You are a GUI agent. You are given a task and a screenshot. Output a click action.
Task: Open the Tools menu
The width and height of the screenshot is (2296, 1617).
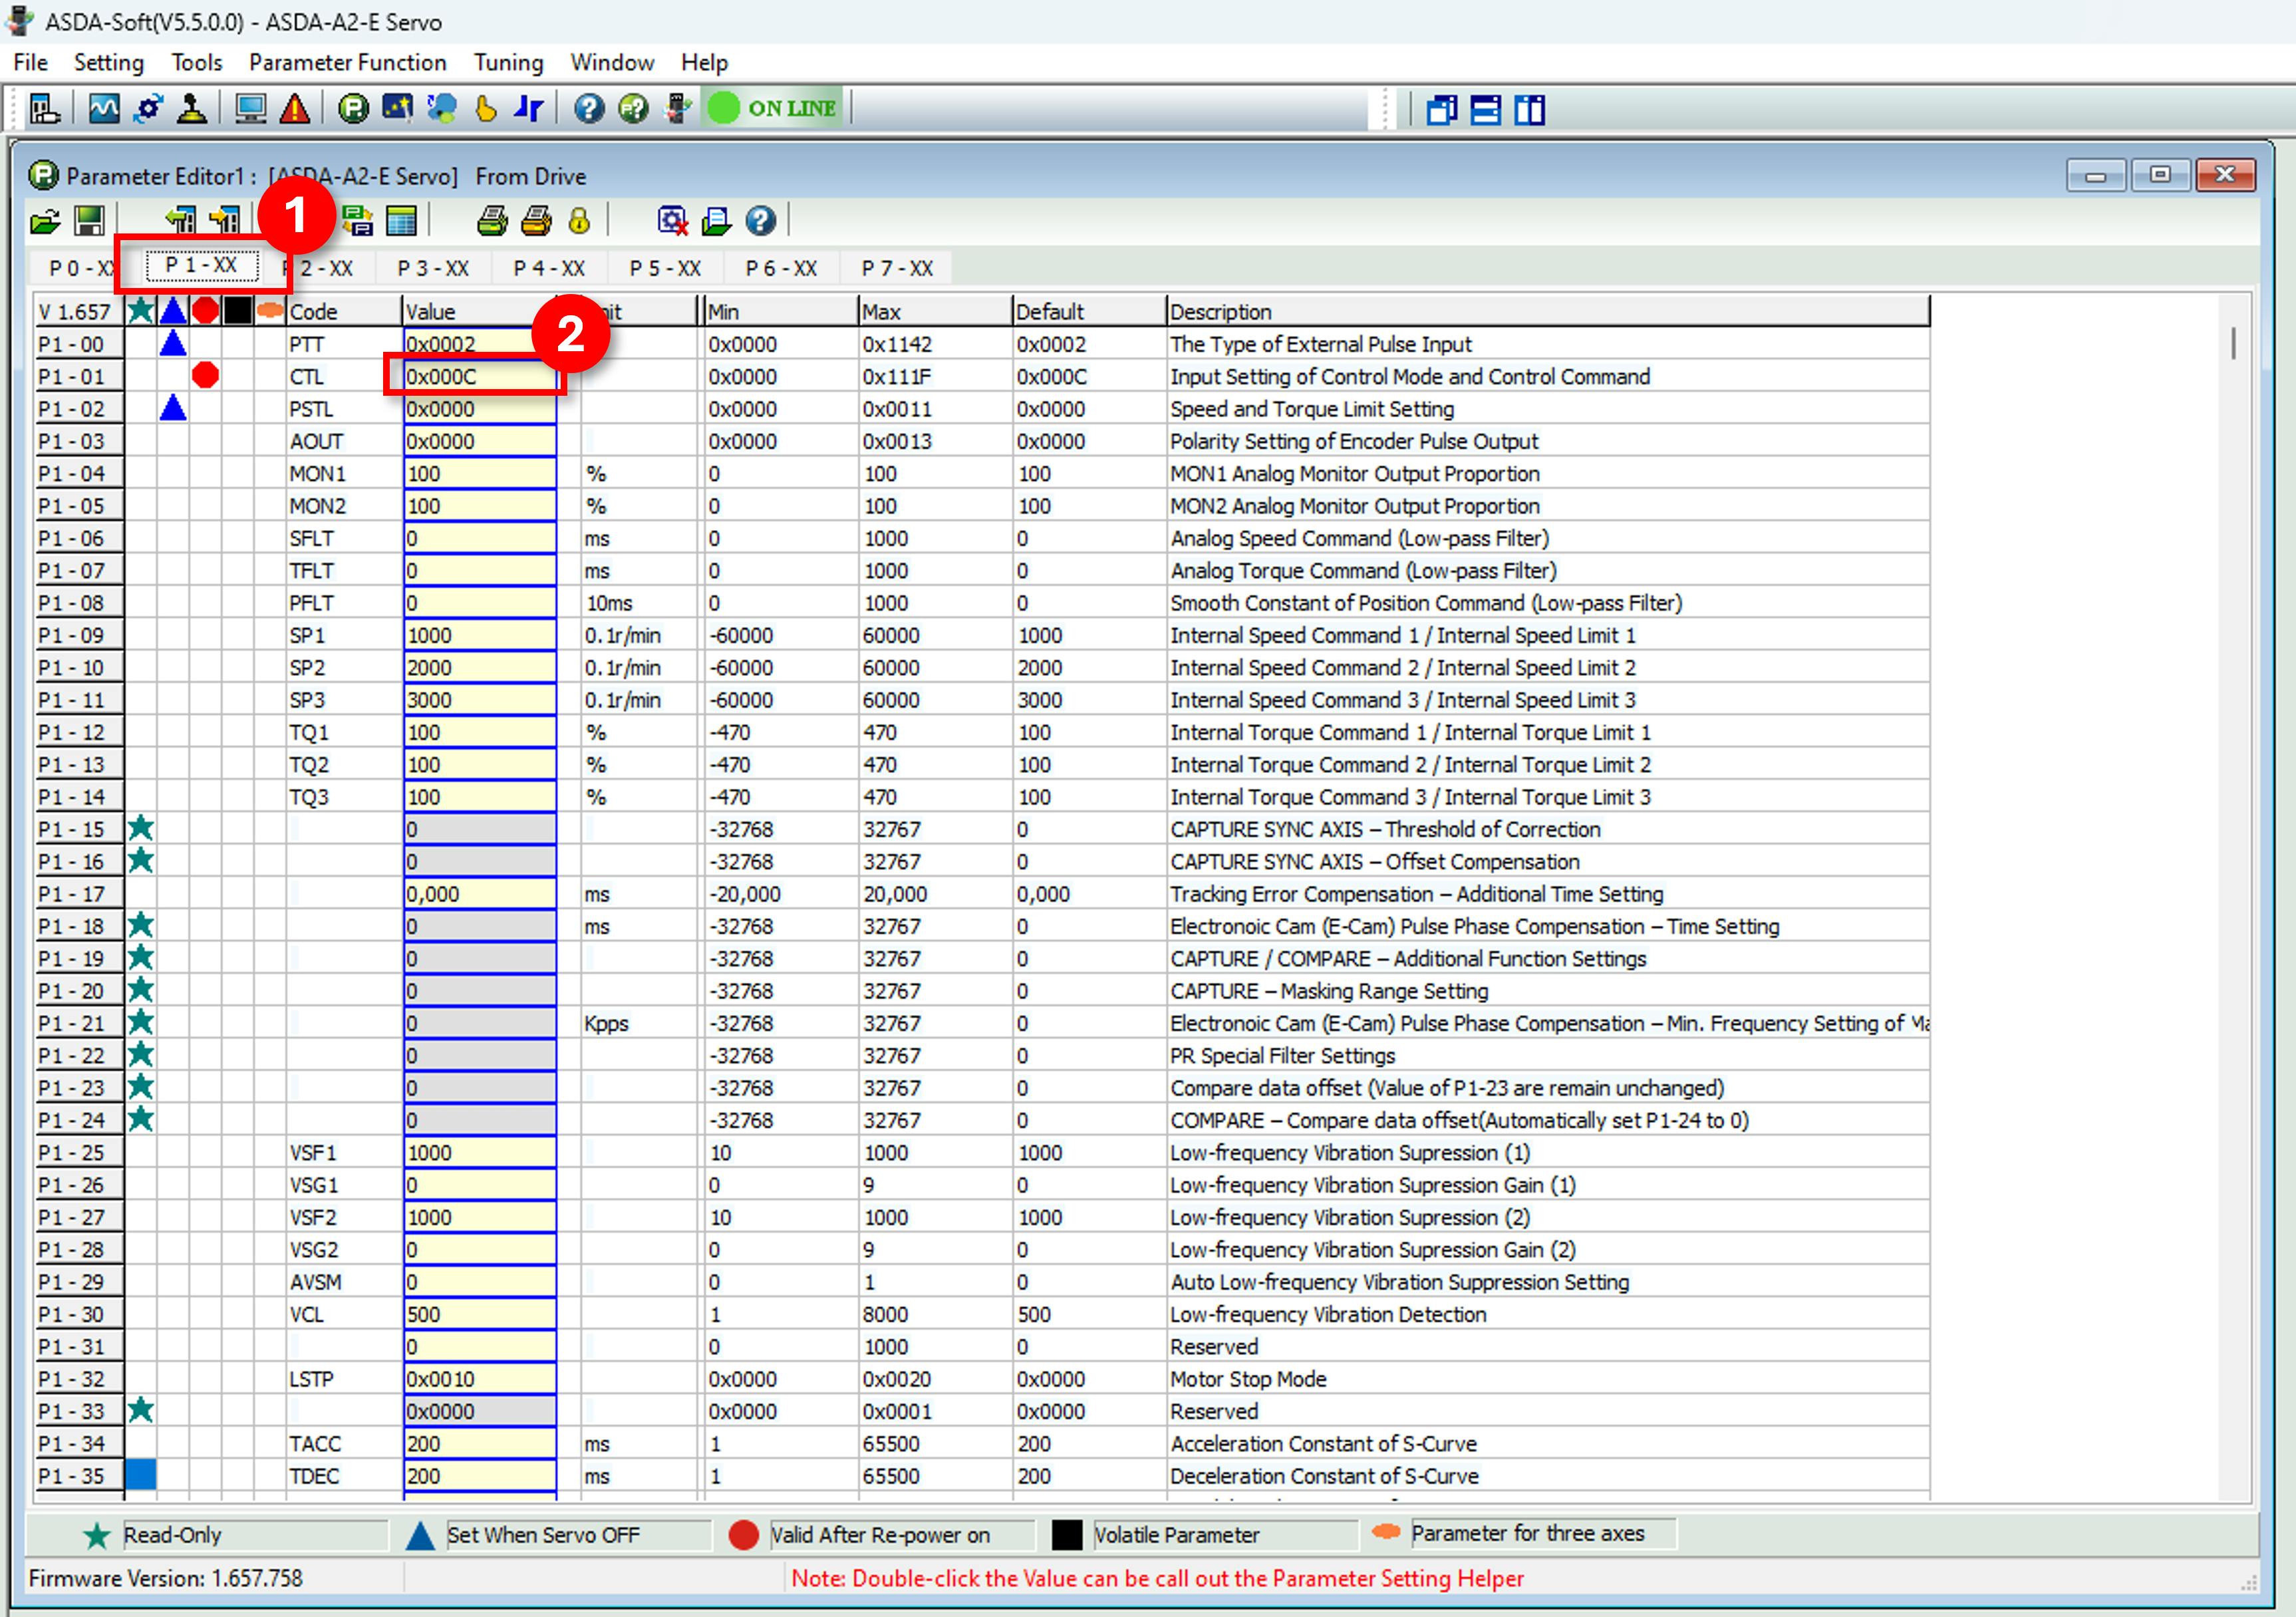(196, 62)
